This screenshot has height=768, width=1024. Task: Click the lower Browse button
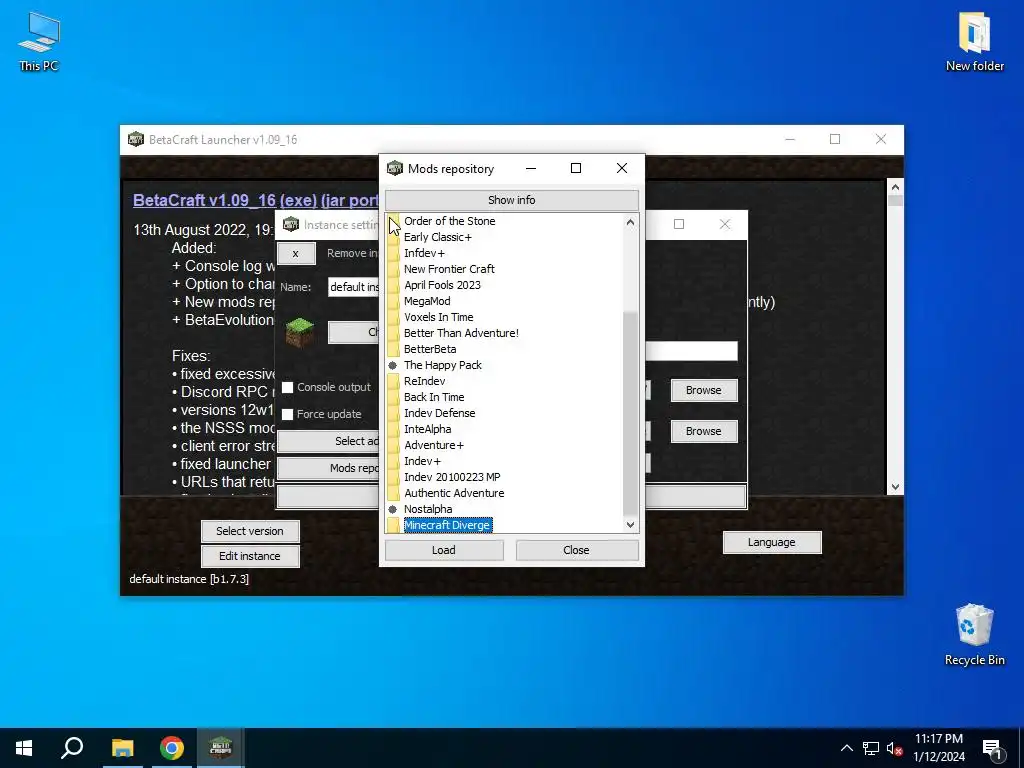click(703, 431)
